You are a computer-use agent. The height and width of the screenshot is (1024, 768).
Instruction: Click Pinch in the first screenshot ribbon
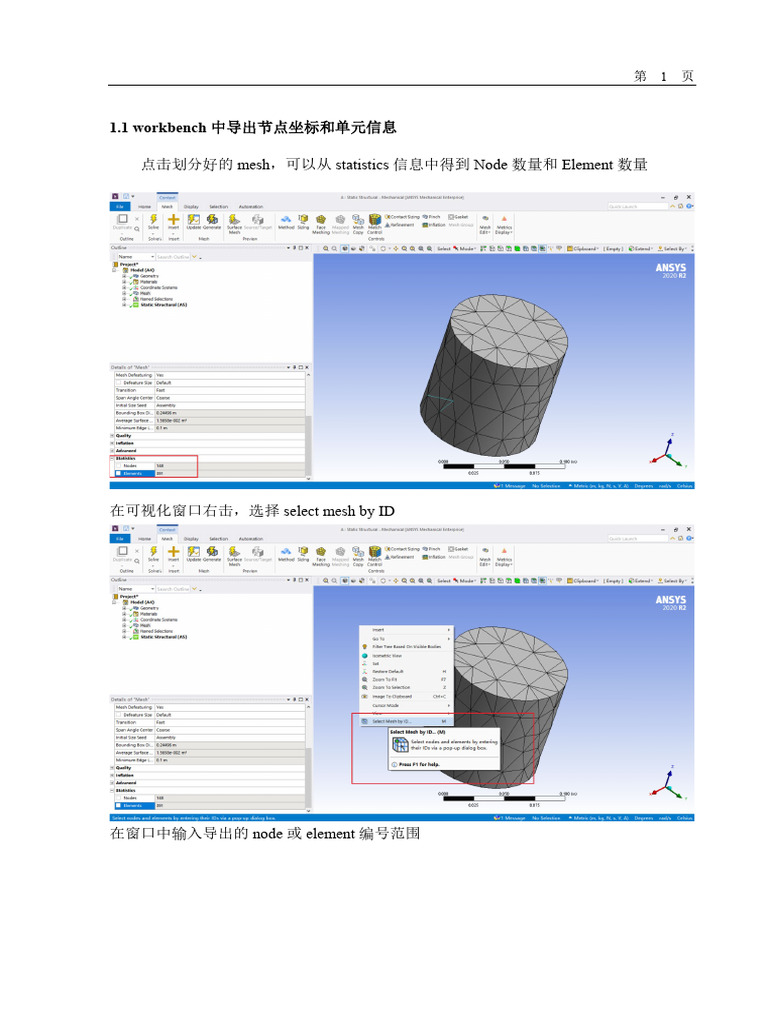(432, 217)
